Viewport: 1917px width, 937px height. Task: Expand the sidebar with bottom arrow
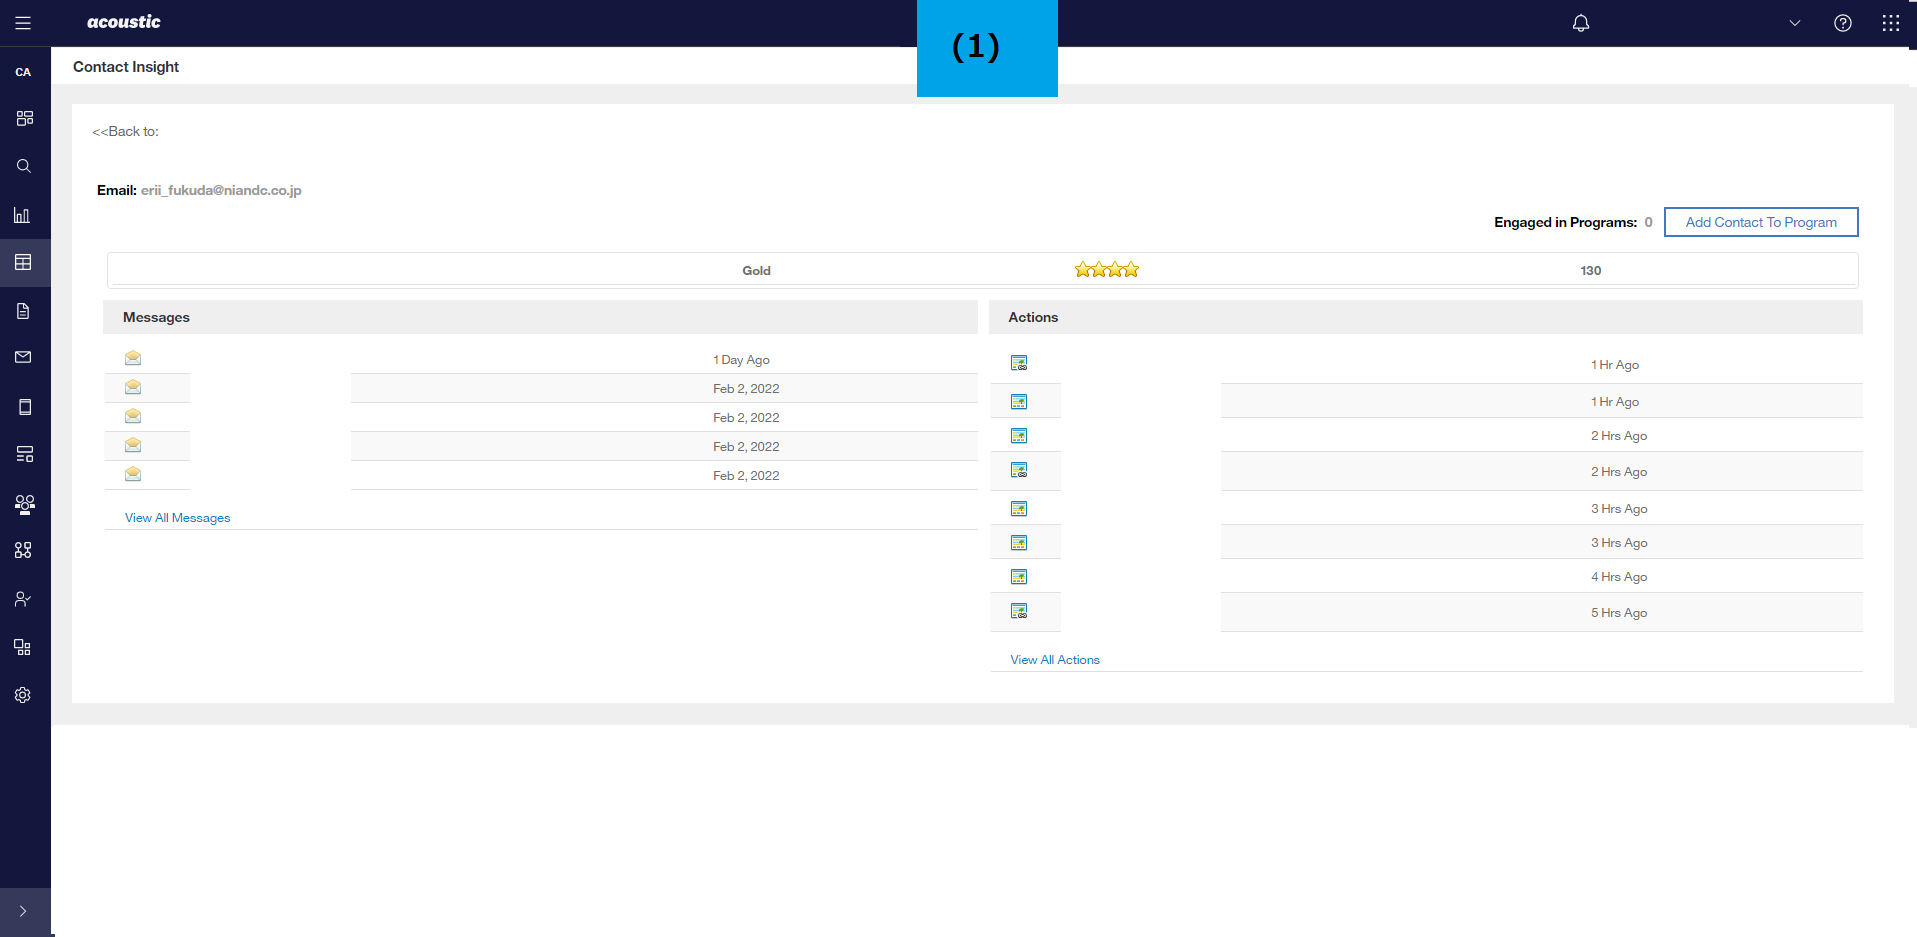pyautogui.click(x=23, y=911)
